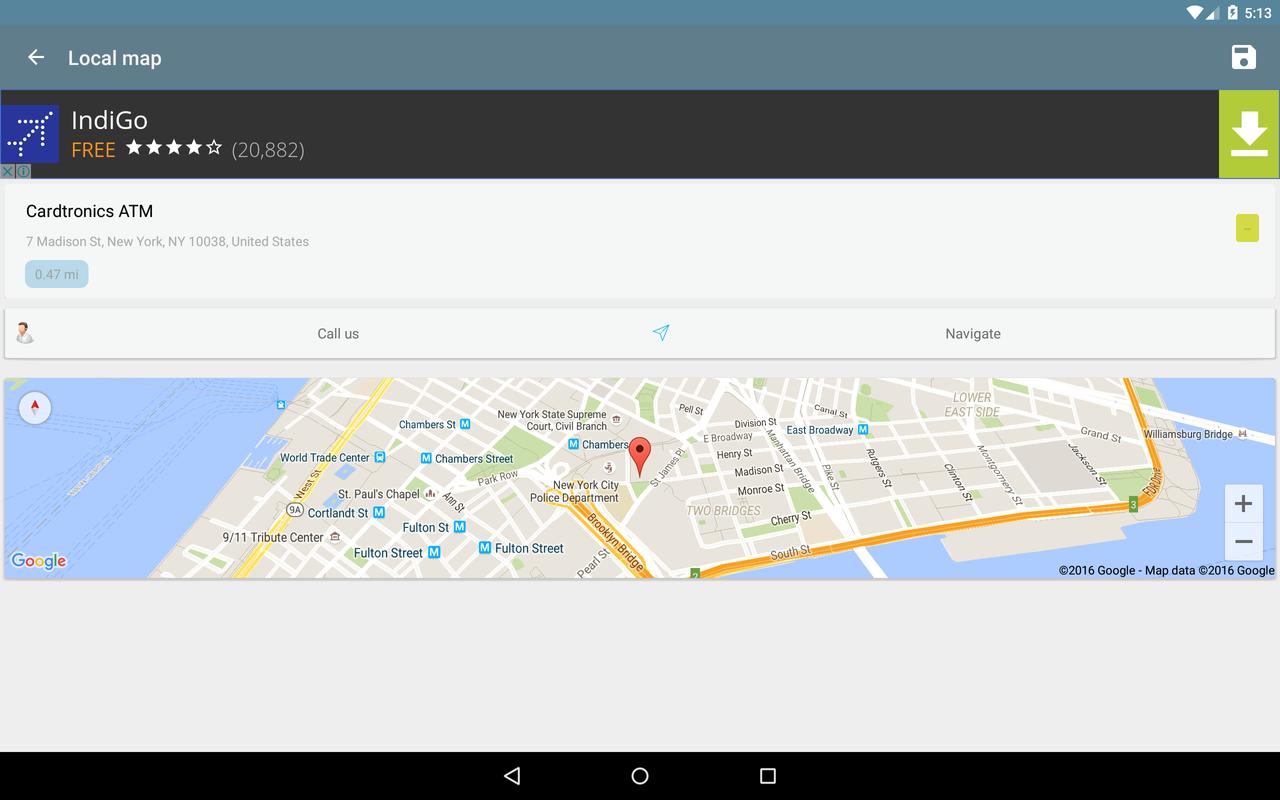The width and height of the screenshot is (1280, 800).
Task: Zoom out the map with minus
Action: pyautogui.click(x=1243, y=542)
